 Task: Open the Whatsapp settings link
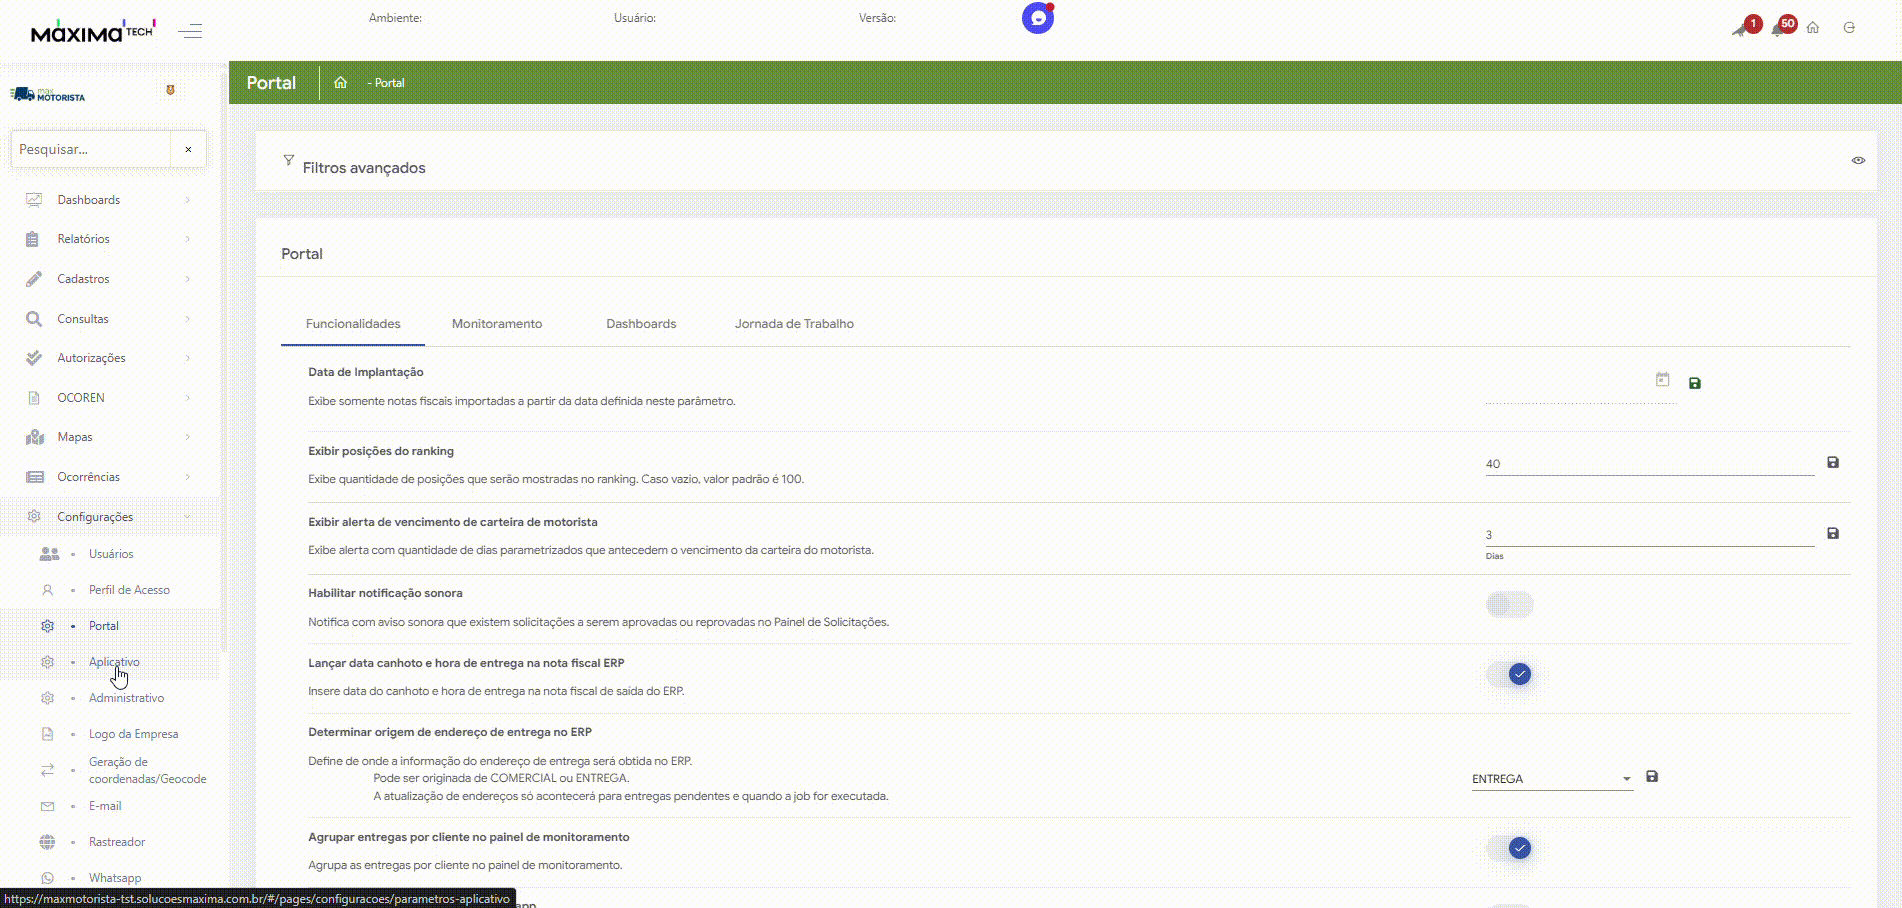point(115,878)
